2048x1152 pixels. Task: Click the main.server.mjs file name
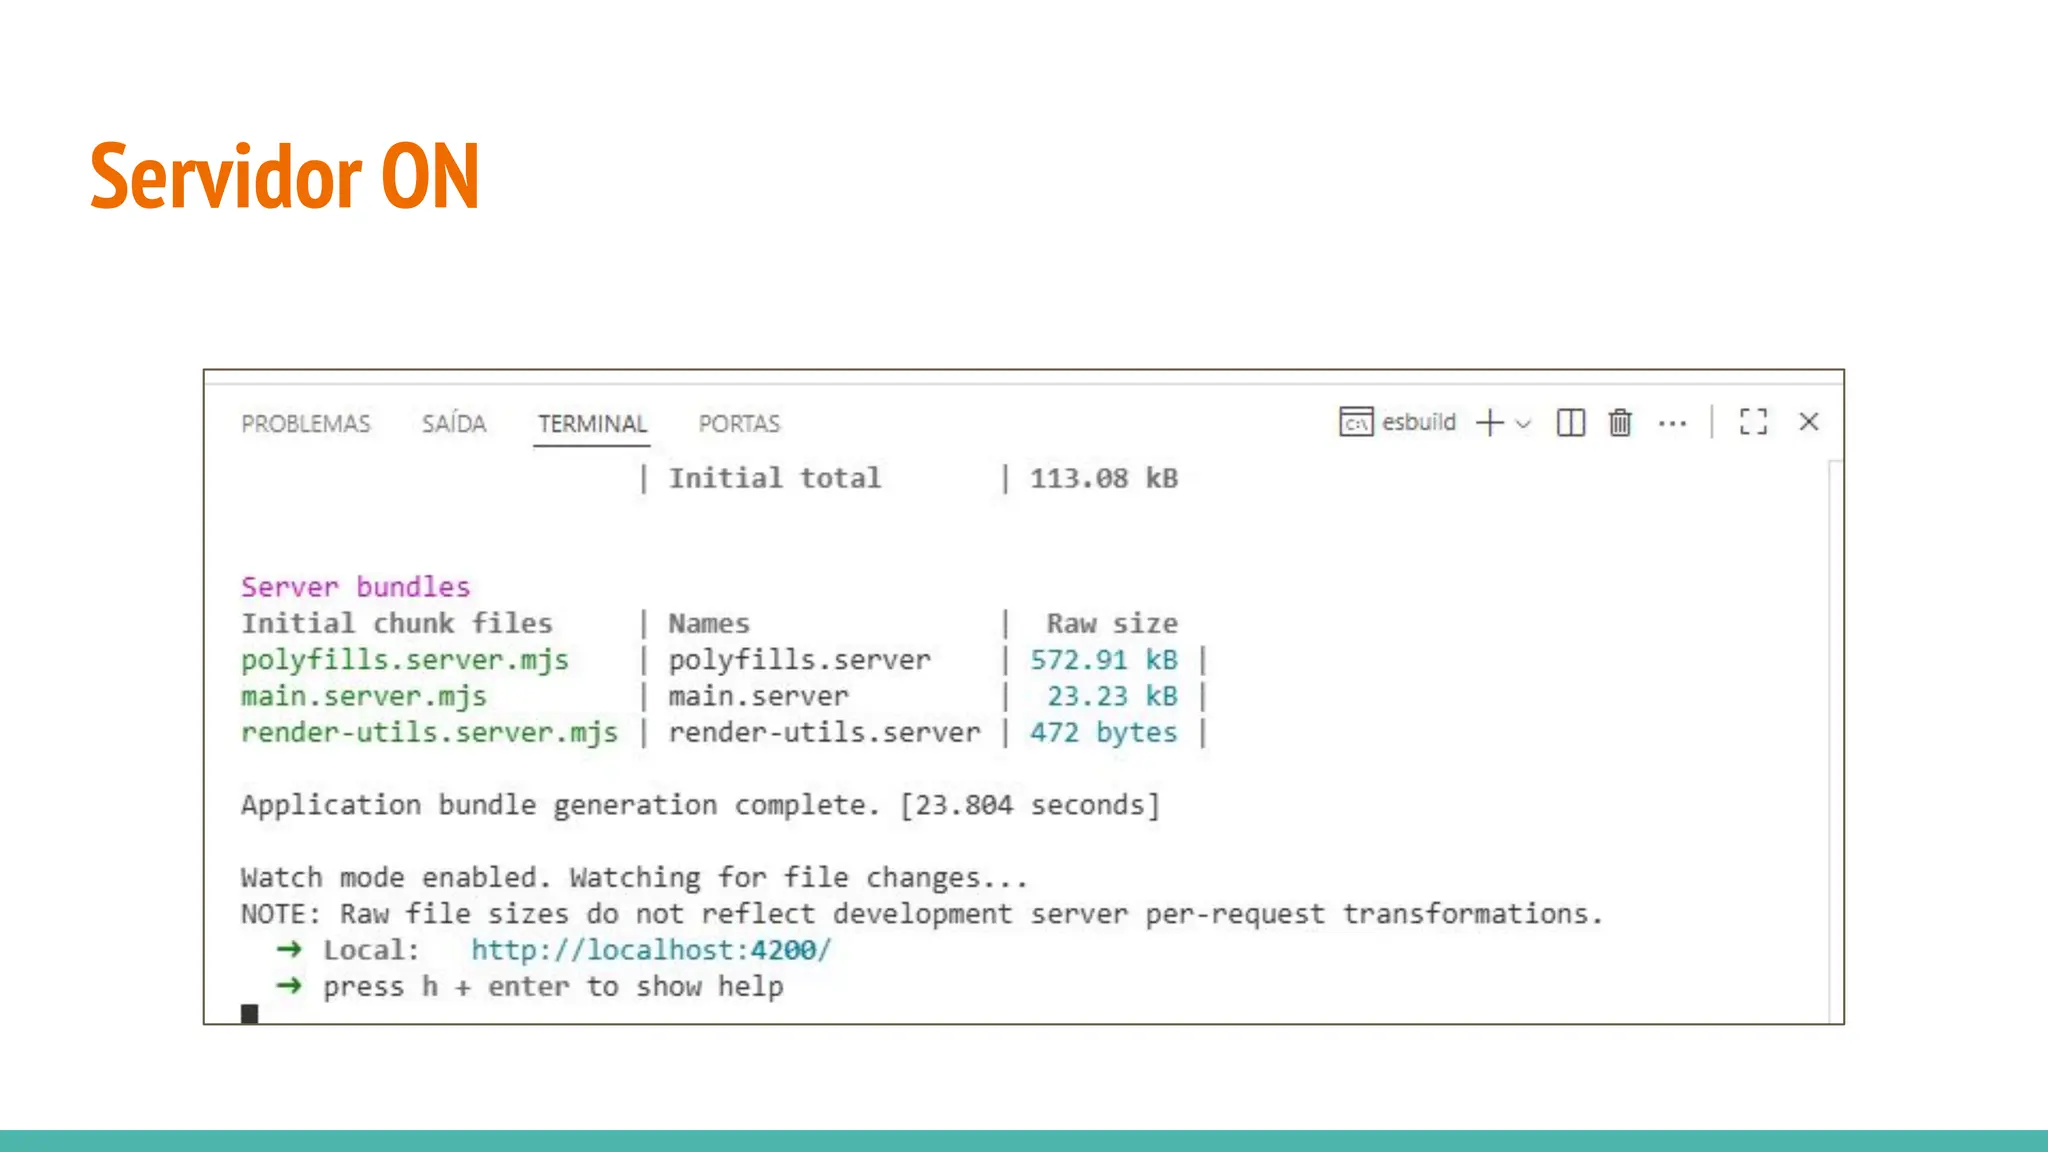click(x=363, y=696)
